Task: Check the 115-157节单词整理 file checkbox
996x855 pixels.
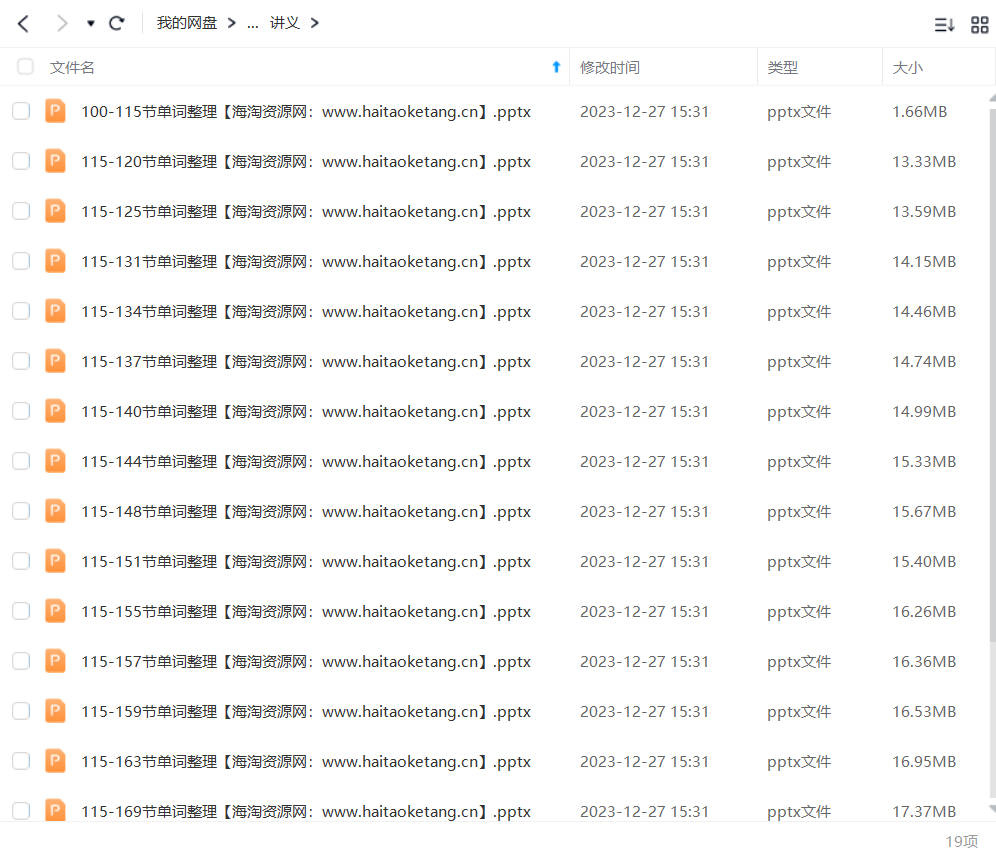Action: tap(21, 661)
